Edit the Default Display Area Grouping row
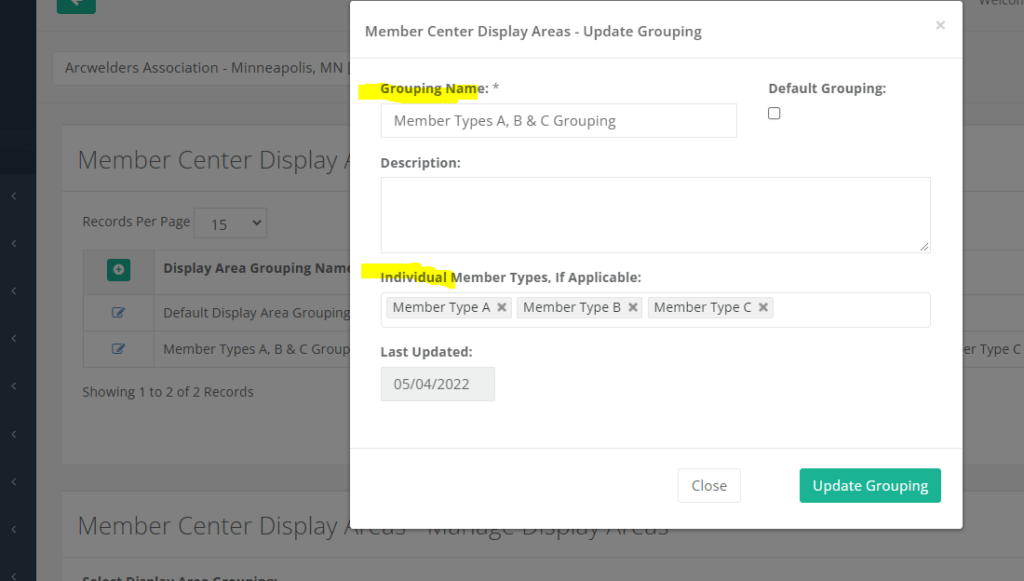 point(119,313)
